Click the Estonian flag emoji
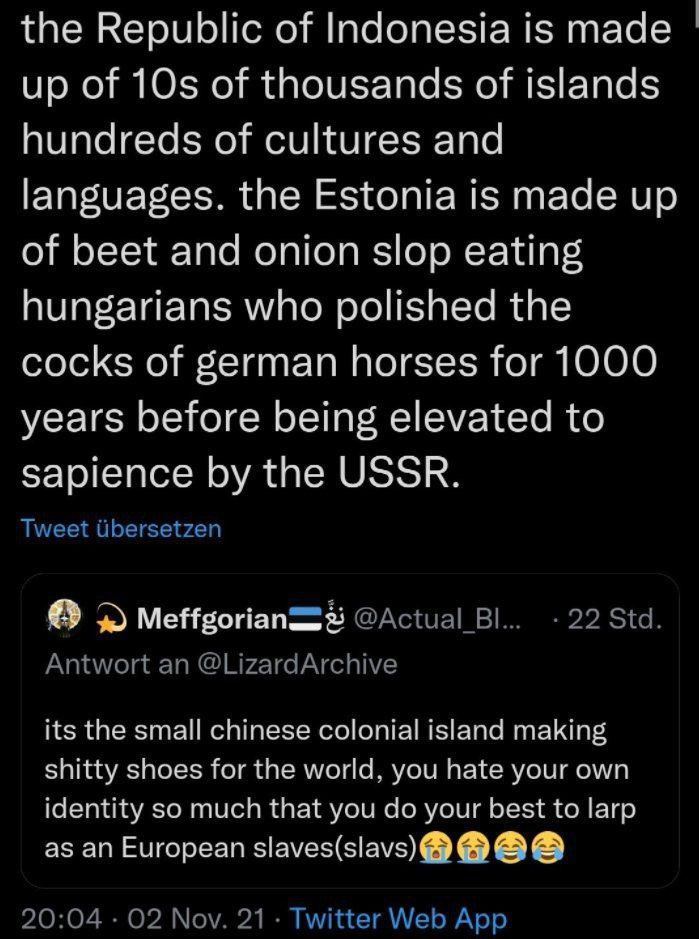699x939 pixels. [305, 617]
